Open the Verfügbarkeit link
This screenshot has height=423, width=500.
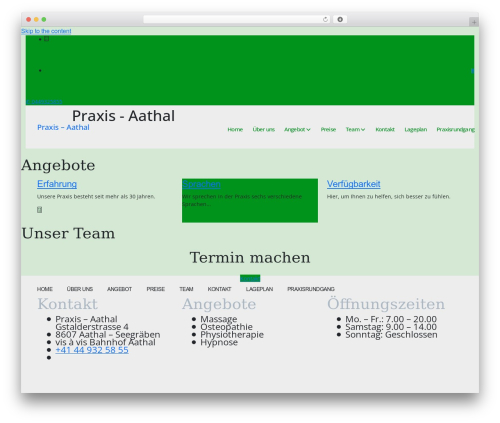pyautogui.click(x=354, y=184)
